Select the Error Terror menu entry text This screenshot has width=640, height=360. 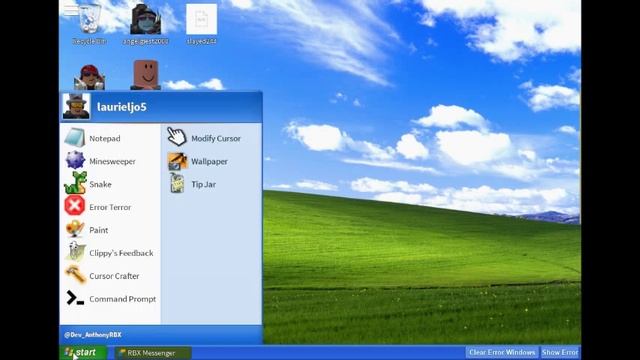click(x=110, y=207)
